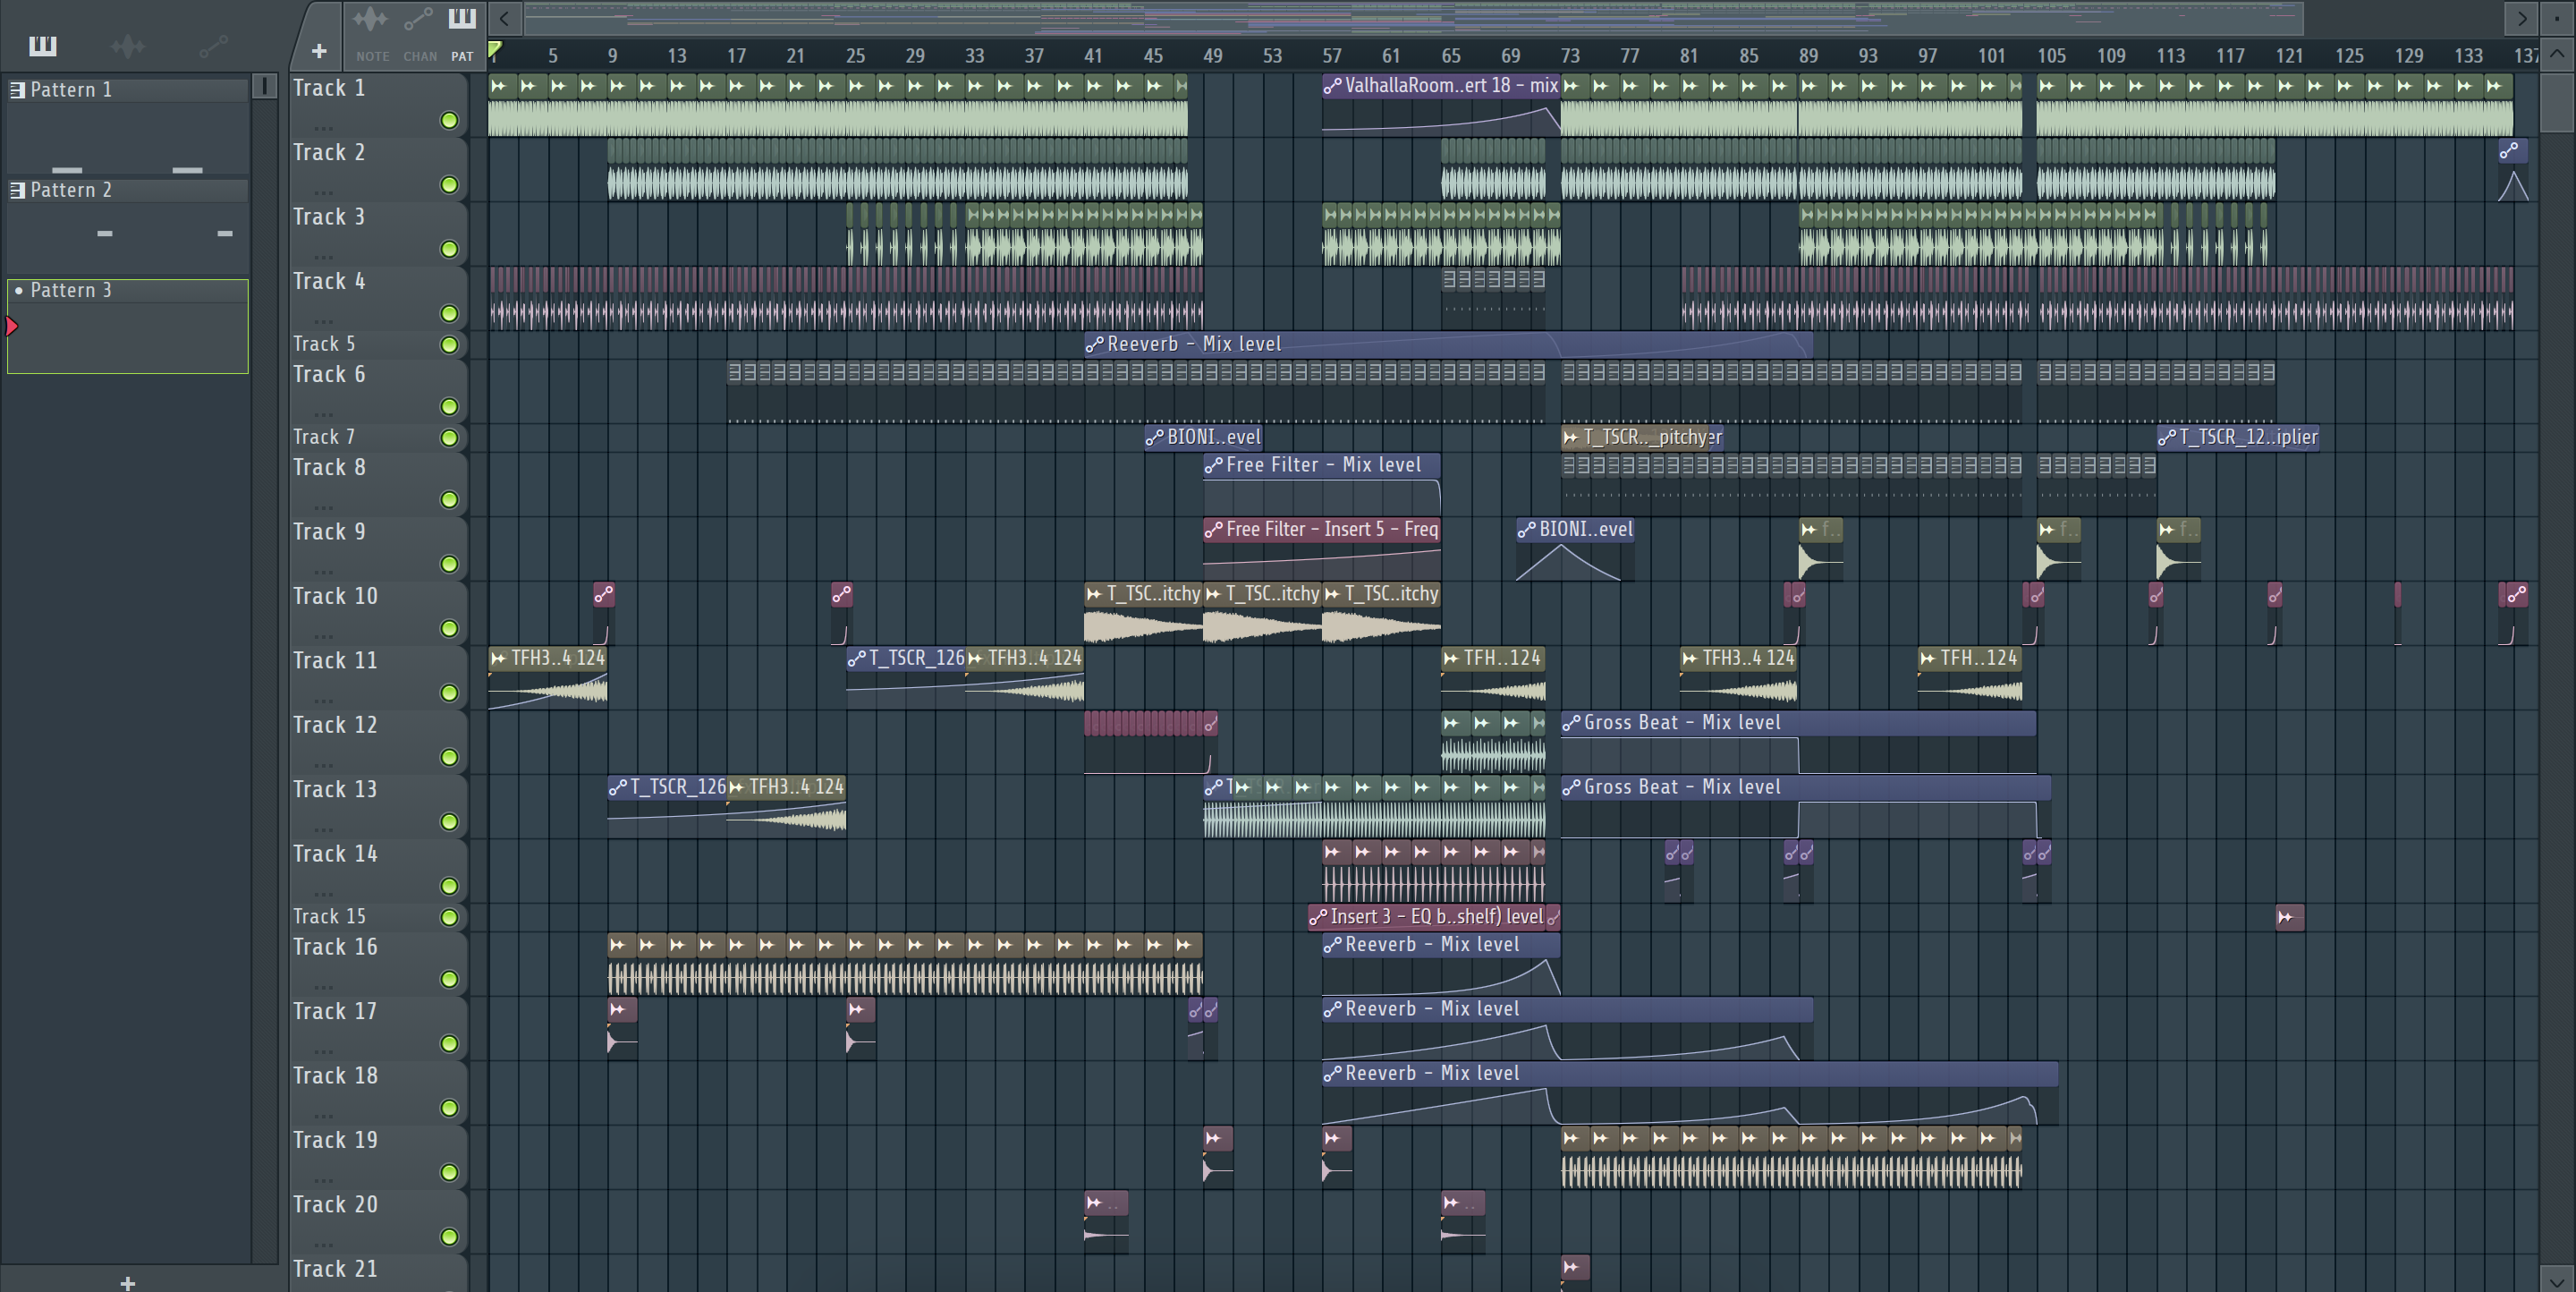Click the piano icon in the picker panel
This screenshot has height=1292, width=2576.
pyautogui.click(x=42, y=45)
